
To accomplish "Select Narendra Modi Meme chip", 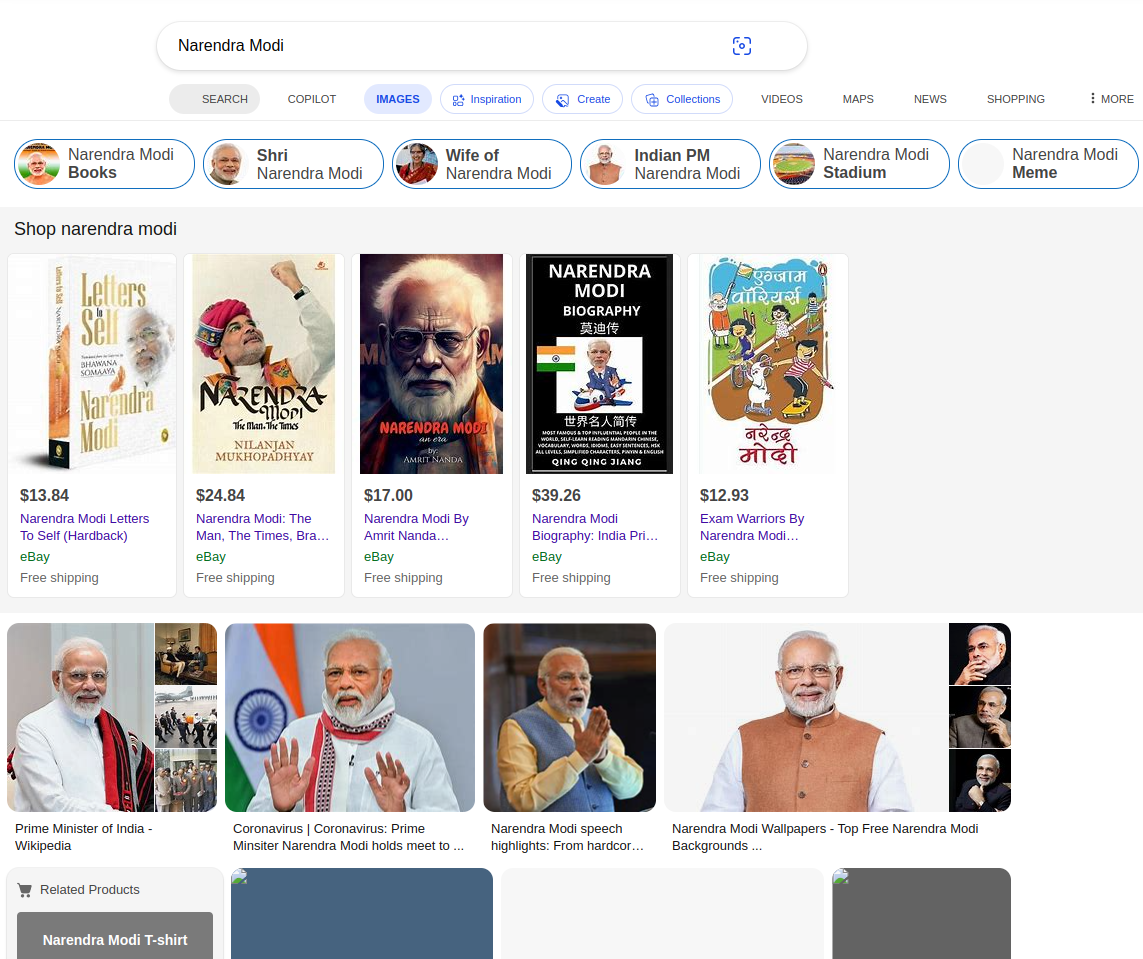I will tap(1048, 164).
